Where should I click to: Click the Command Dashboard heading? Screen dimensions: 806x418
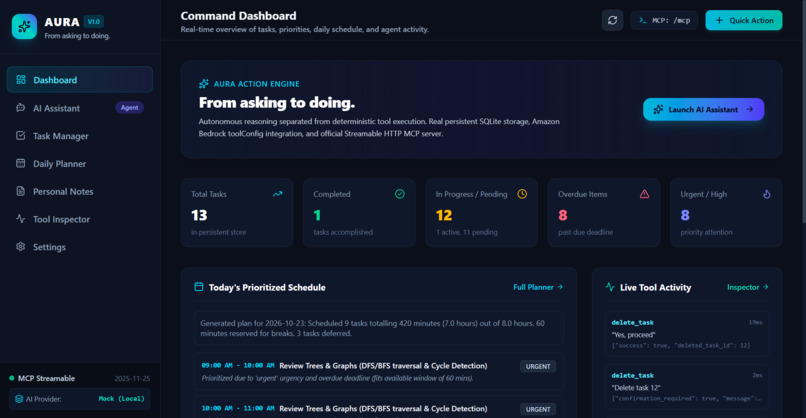tap(238, 16)
